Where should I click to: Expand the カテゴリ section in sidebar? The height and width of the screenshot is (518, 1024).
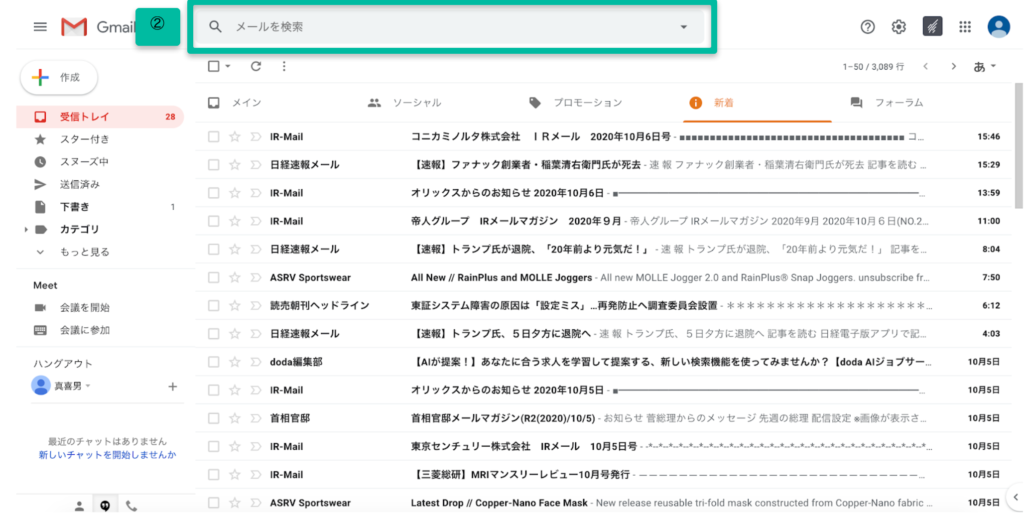26,230
